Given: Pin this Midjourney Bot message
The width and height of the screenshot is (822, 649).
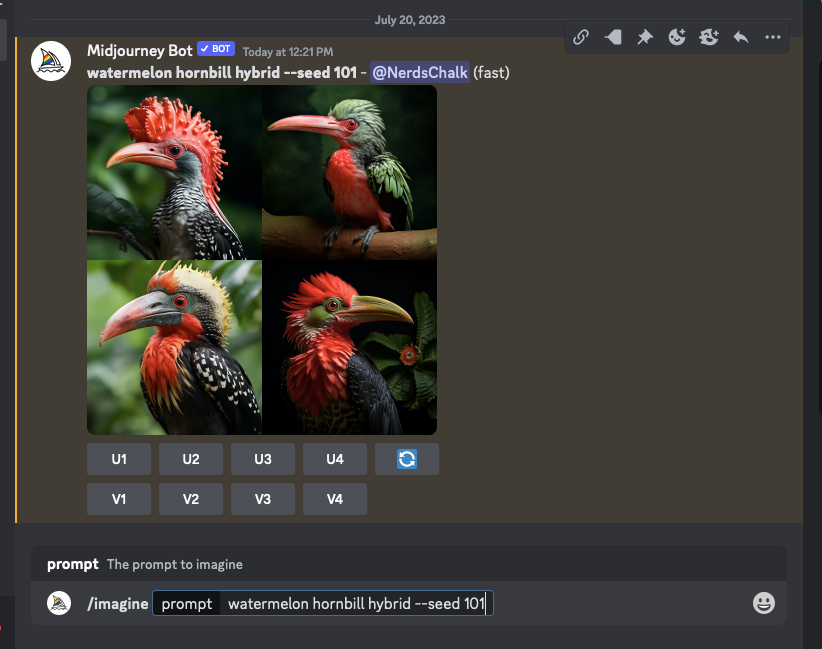Looking at the screenshot, I should point(645,37).
